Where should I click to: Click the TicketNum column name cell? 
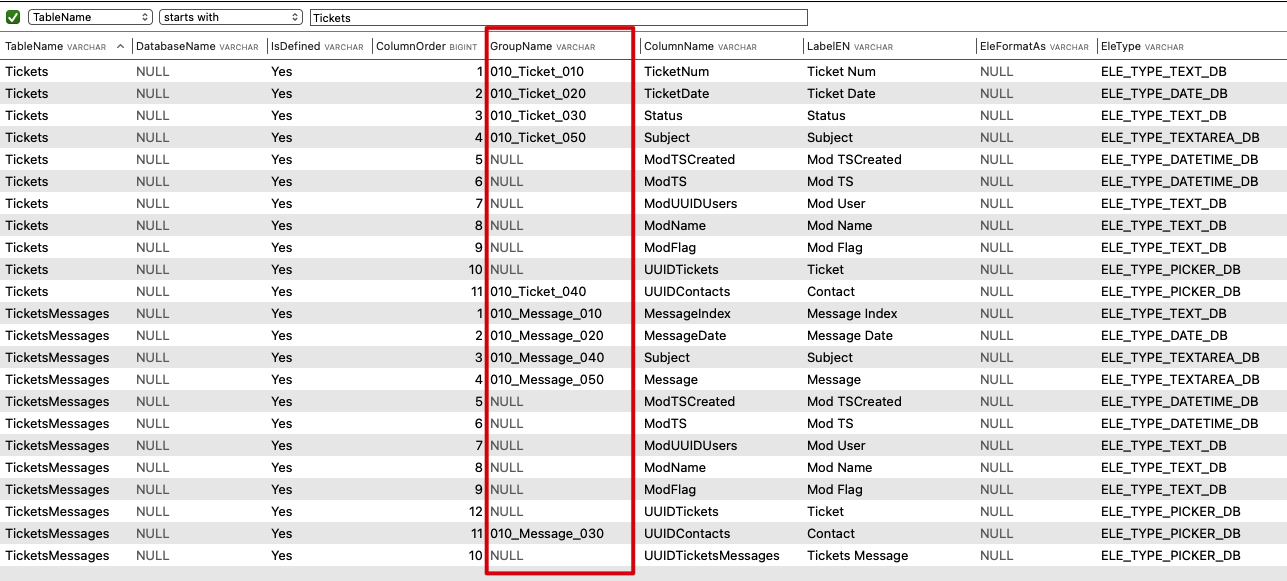[677, 72]
